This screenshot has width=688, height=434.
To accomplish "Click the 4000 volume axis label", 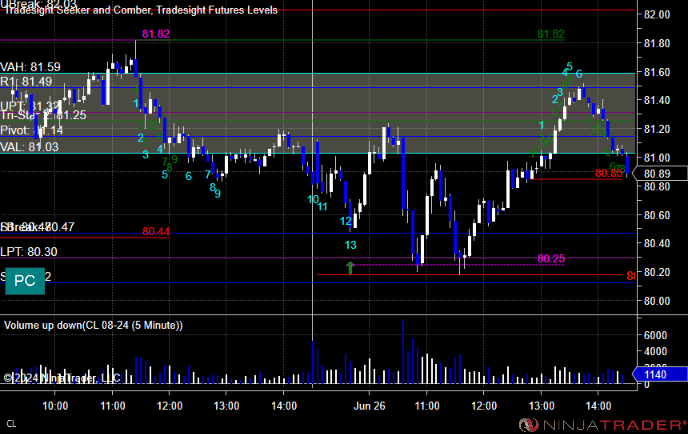I will click(655, 352).
